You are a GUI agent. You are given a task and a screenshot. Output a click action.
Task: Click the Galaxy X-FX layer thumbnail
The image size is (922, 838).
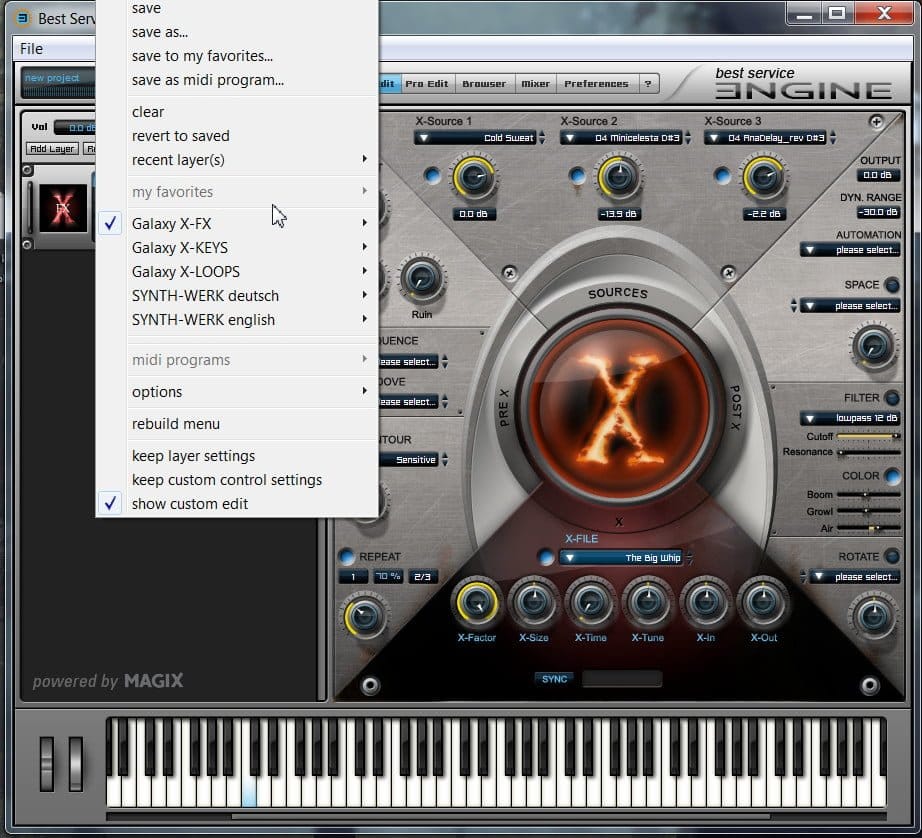63,208
